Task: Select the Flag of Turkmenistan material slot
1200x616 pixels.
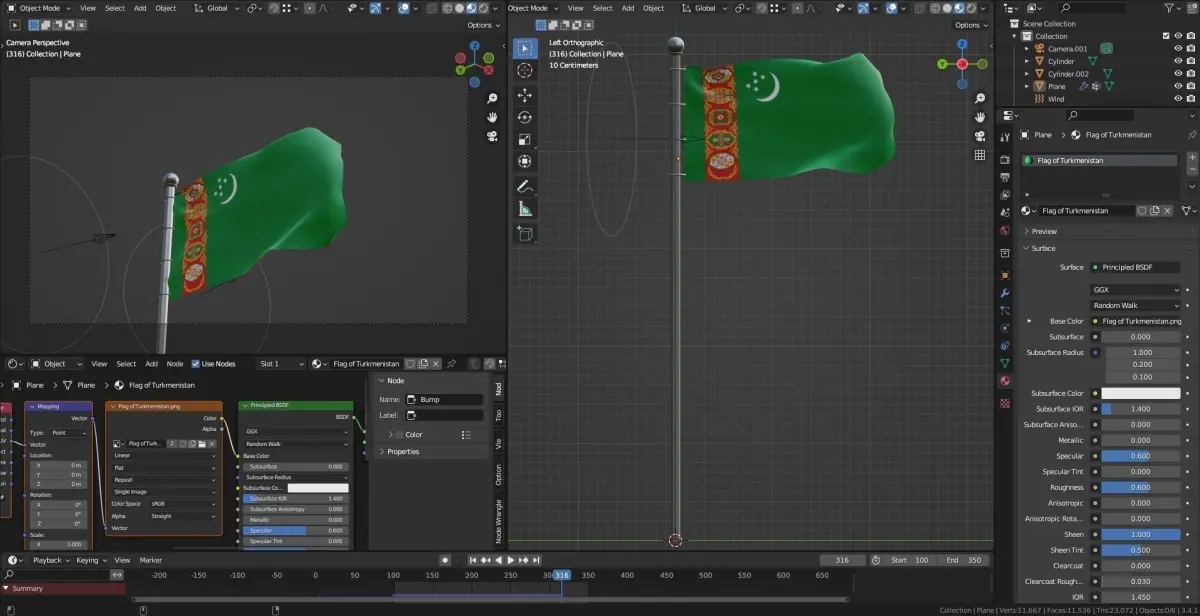Action: point(1099,160)
